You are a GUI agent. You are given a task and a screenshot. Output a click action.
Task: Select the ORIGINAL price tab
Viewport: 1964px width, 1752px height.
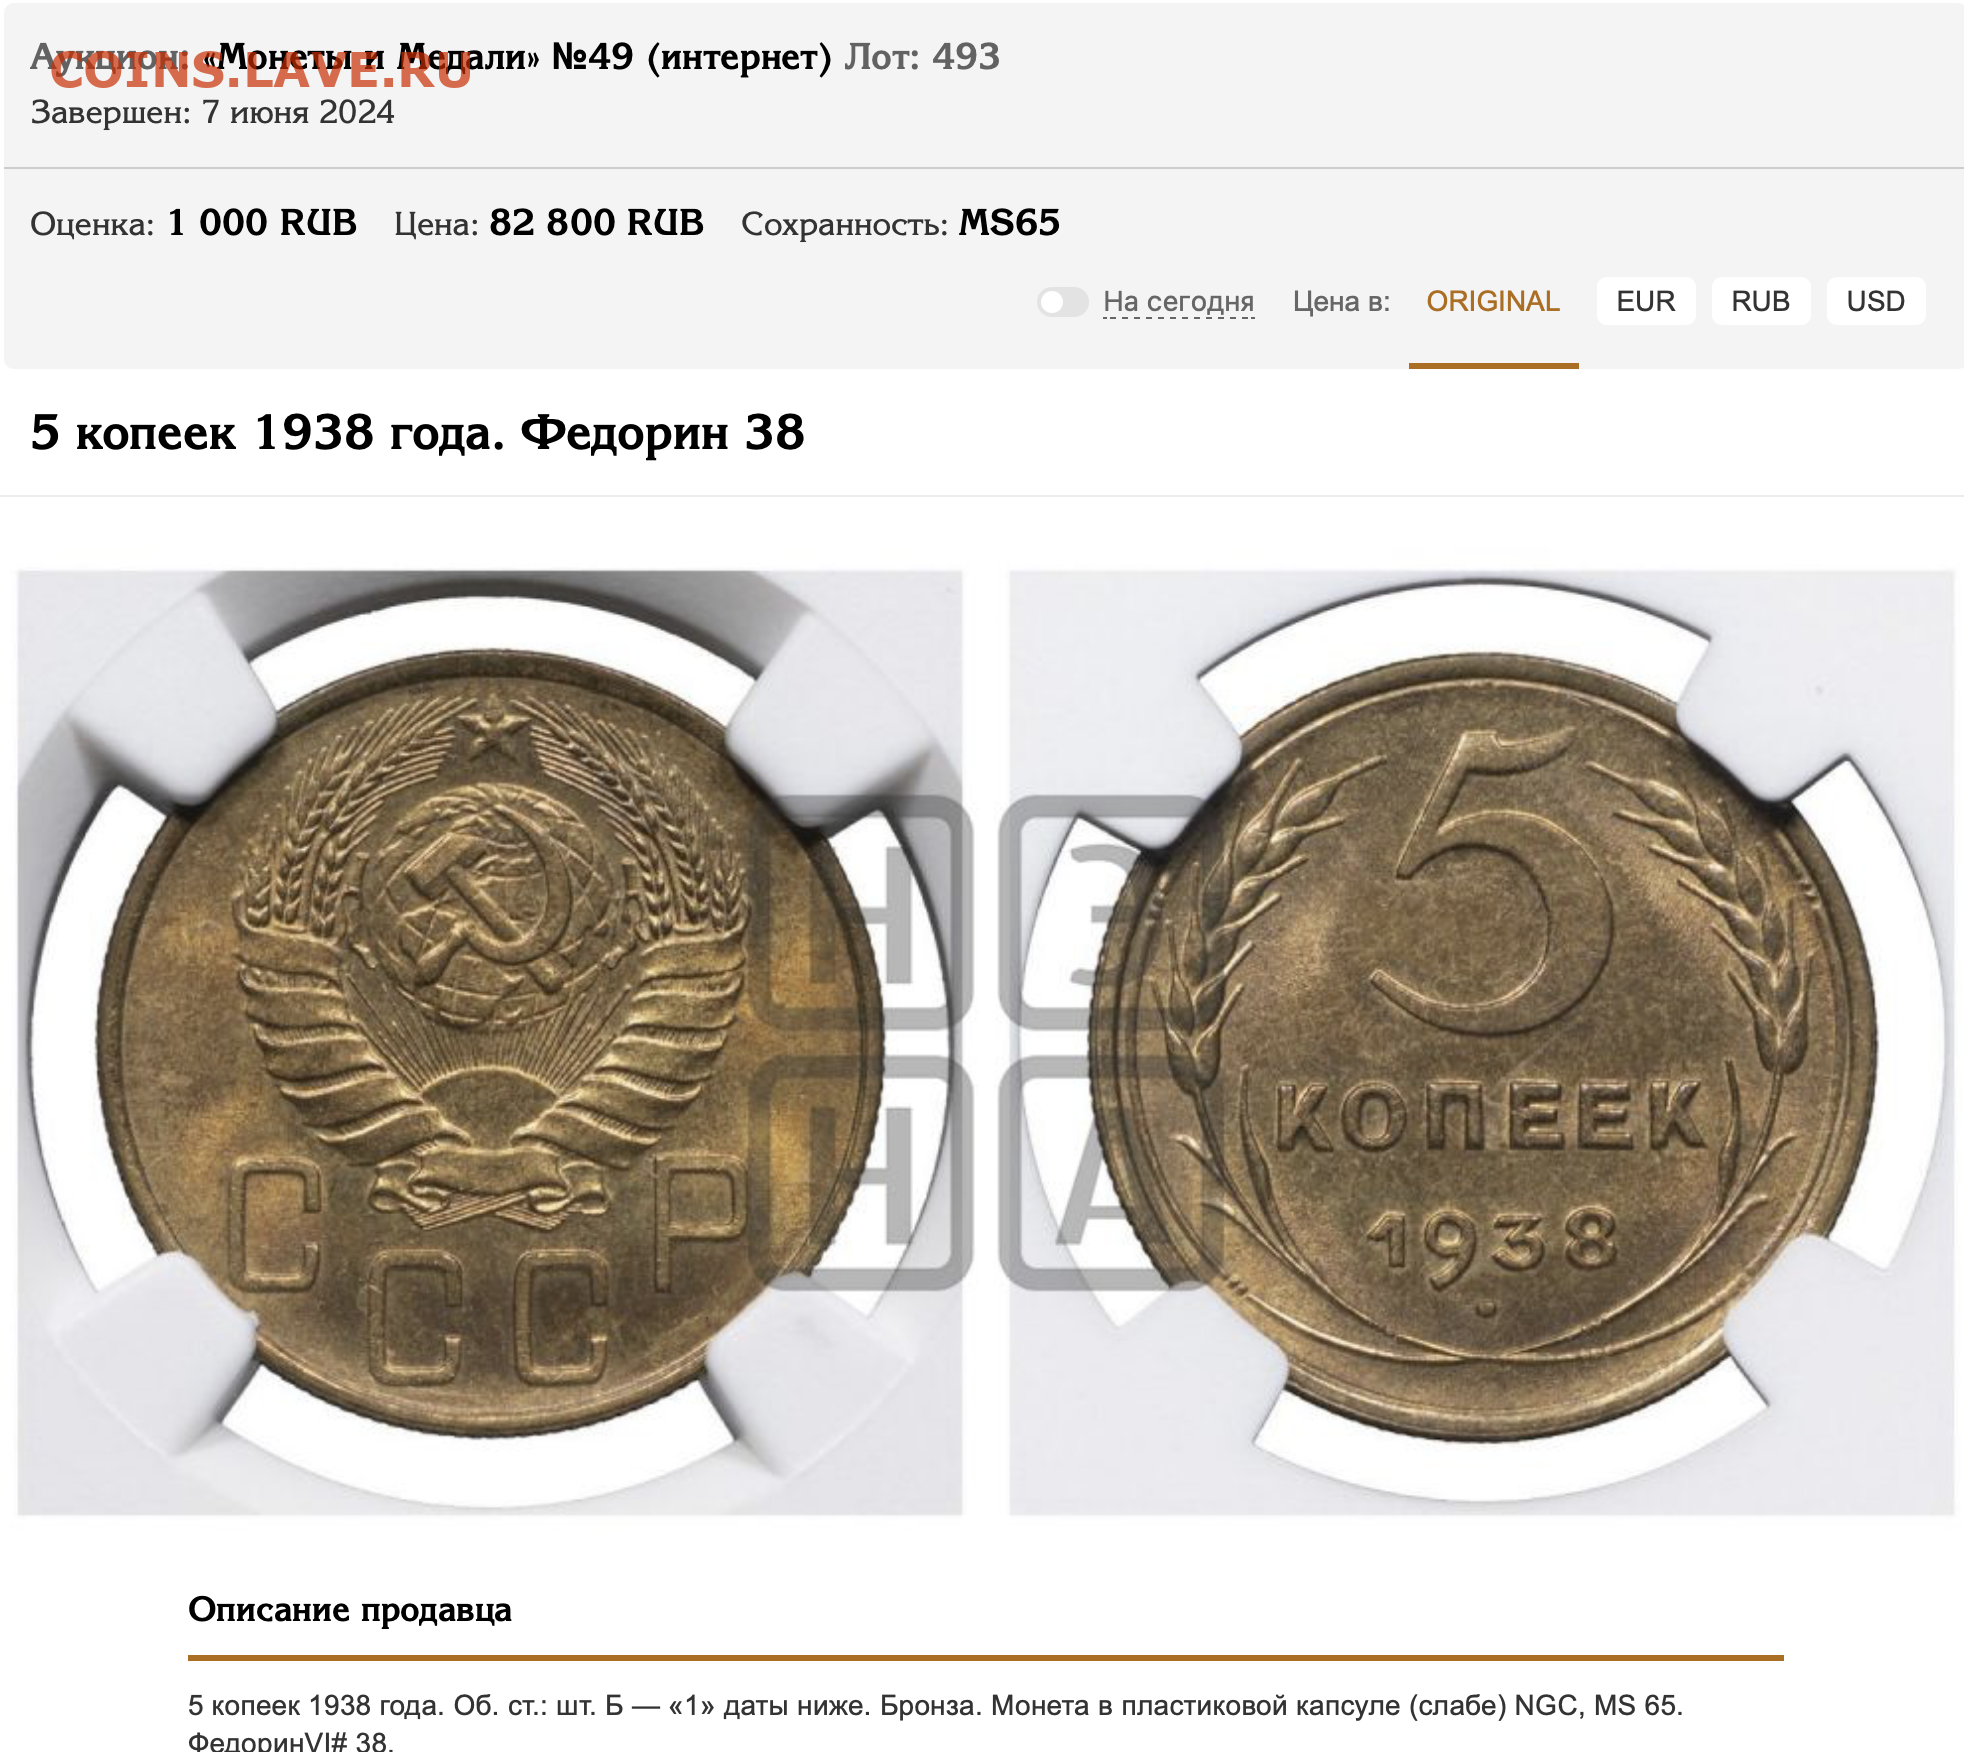[1493, 301]
